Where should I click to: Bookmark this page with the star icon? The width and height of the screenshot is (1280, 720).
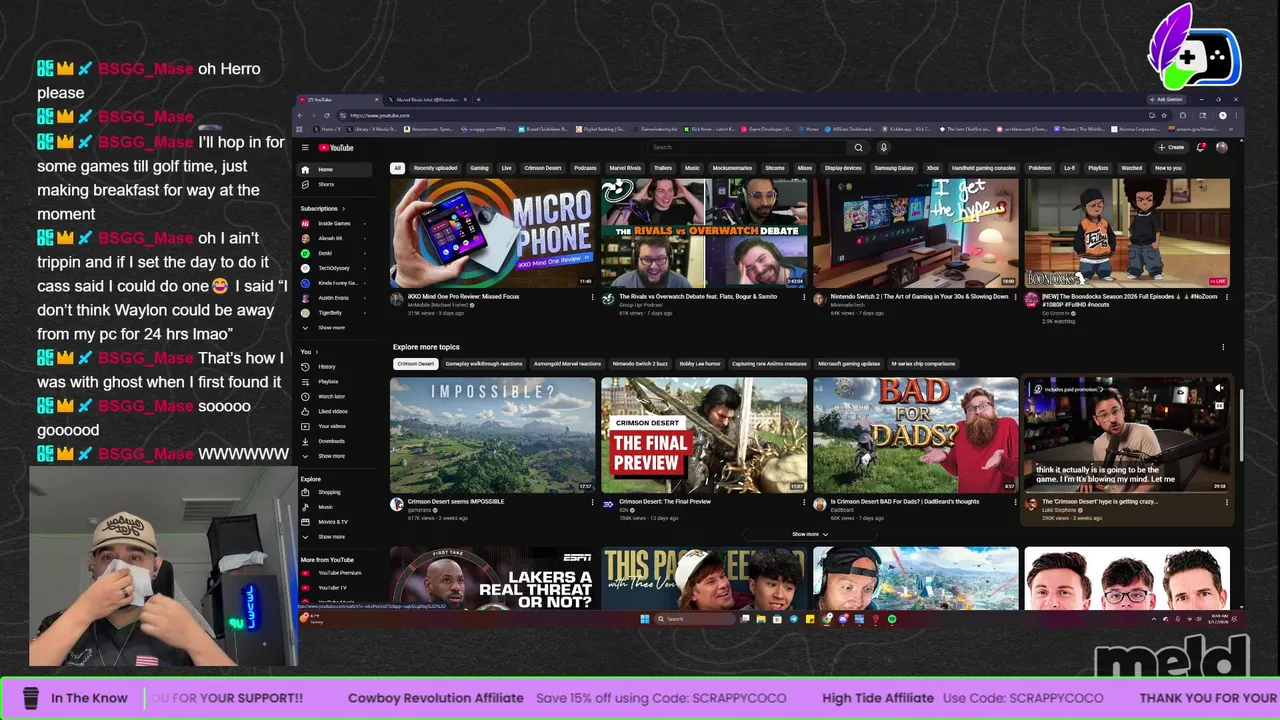pos(1164,115)
